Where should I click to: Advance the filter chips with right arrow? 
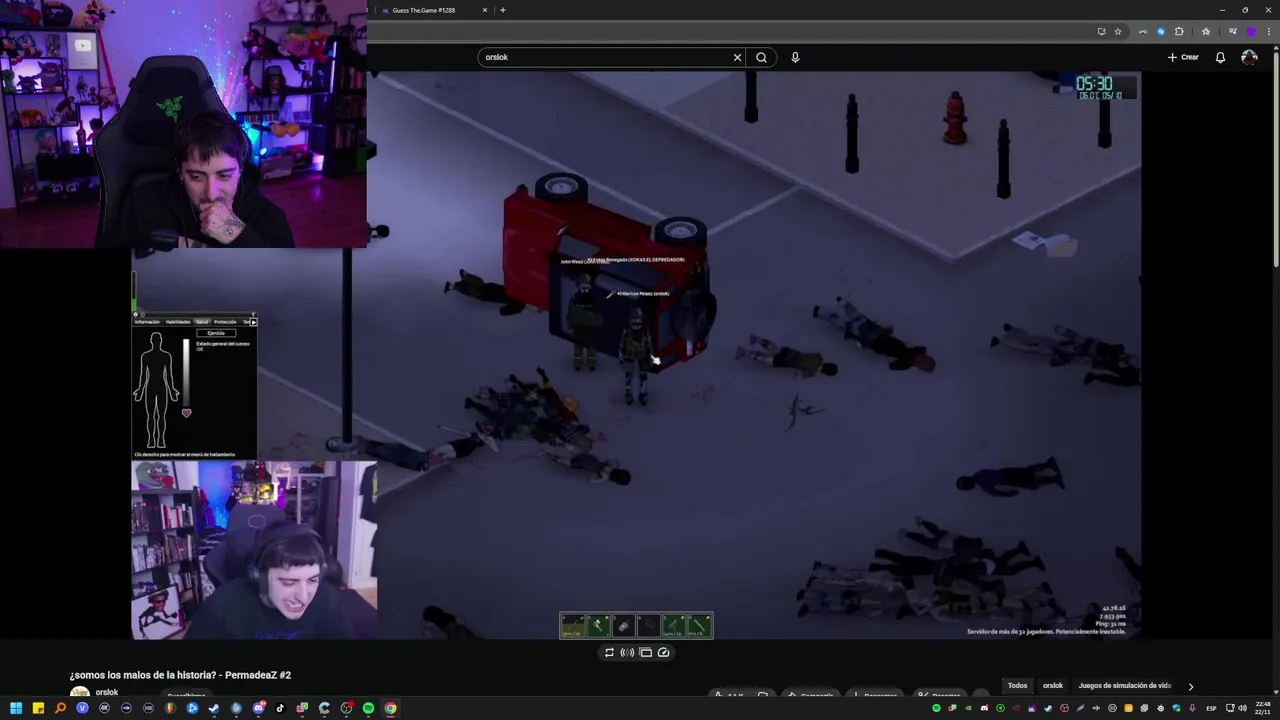tap(1190, 686)
